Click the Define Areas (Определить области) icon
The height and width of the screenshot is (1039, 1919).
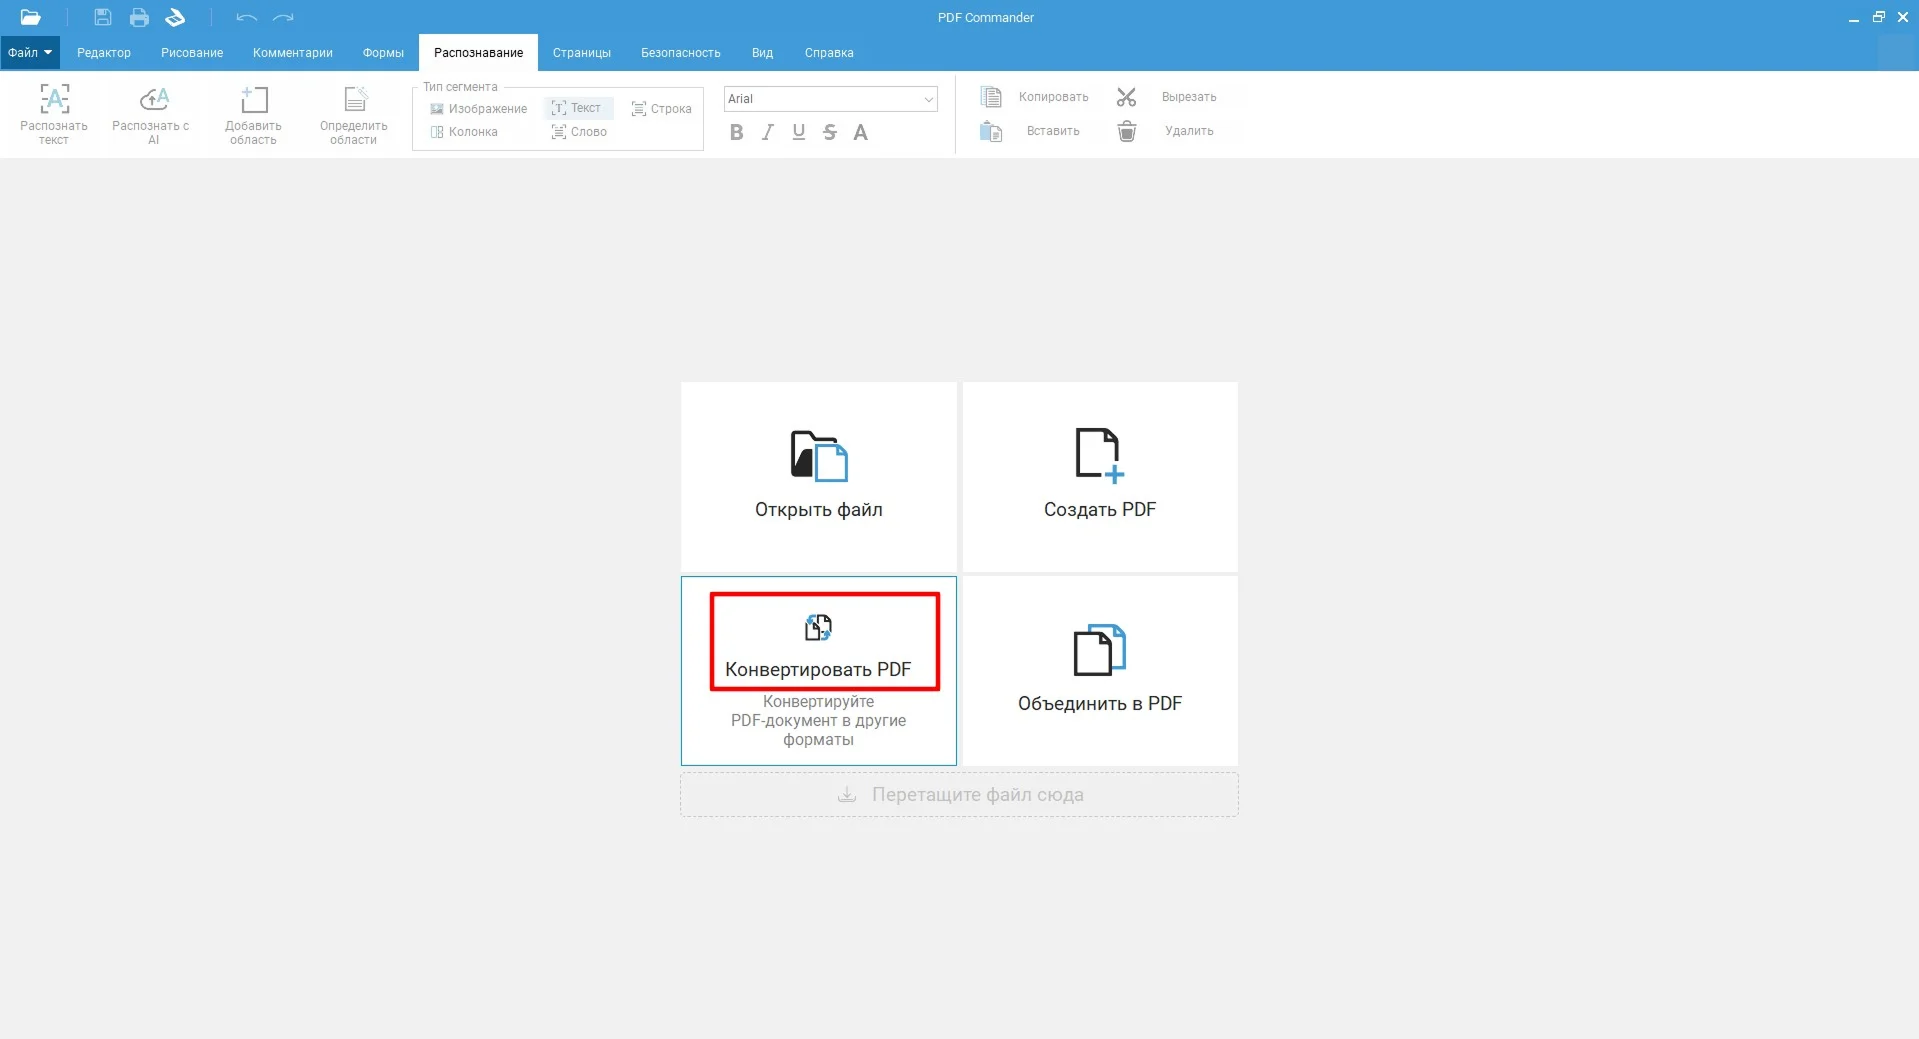pos(354,100)
